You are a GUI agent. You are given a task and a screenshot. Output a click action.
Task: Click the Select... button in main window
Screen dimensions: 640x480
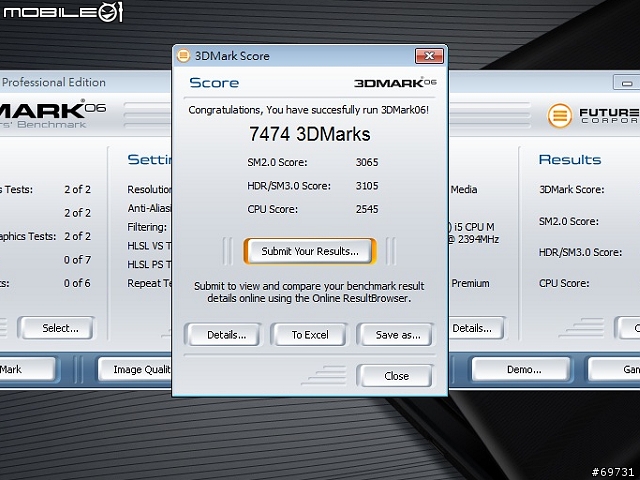(x=56, y=328)
